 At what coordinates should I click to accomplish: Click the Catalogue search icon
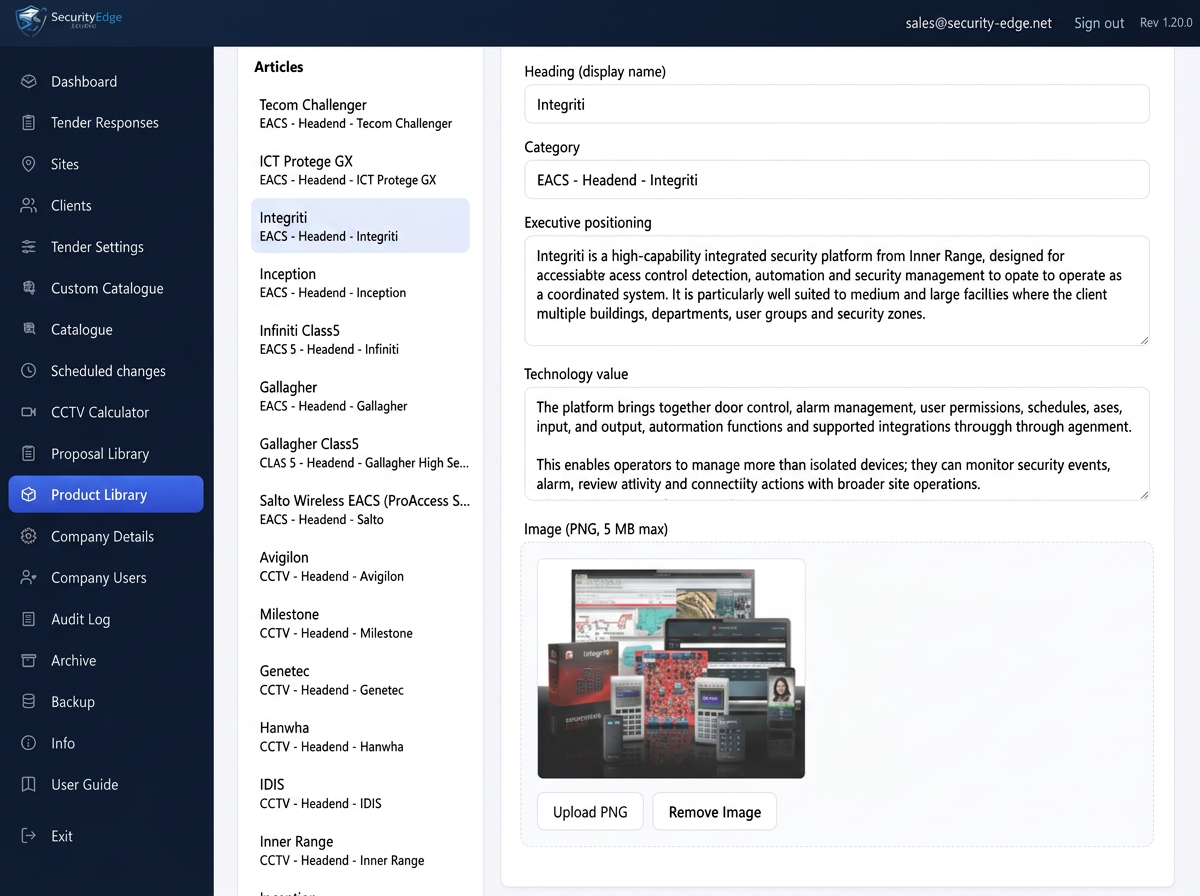[29, 329]
